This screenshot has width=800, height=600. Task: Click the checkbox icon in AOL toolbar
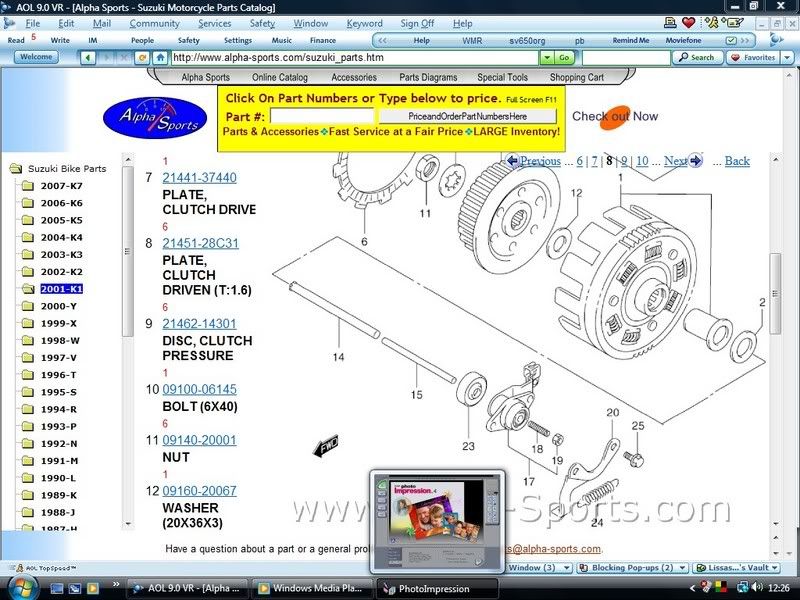tap(731, 40)
